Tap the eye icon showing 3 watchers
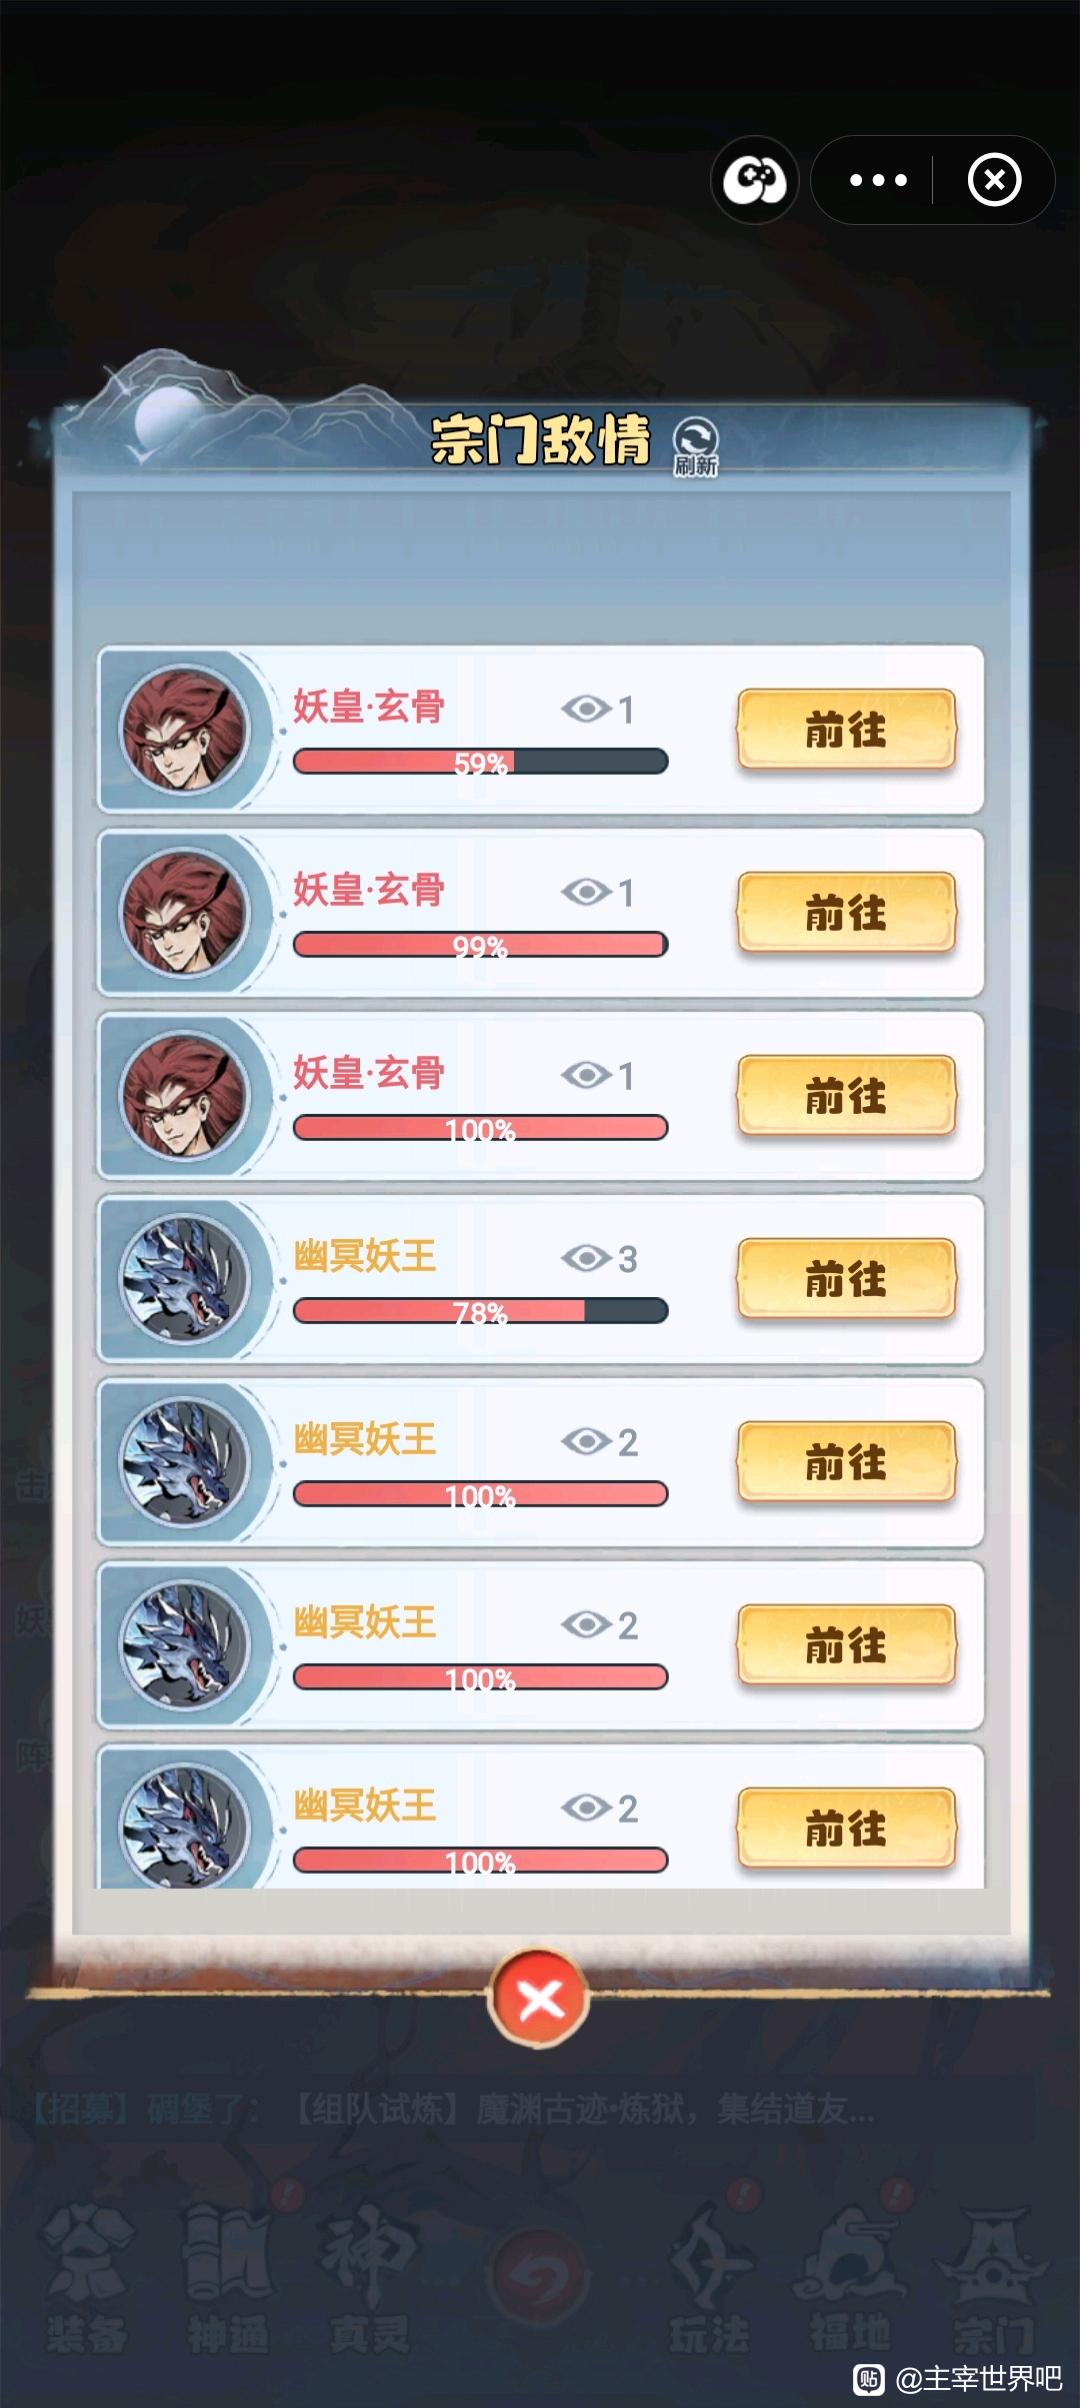 point(587,1258)
